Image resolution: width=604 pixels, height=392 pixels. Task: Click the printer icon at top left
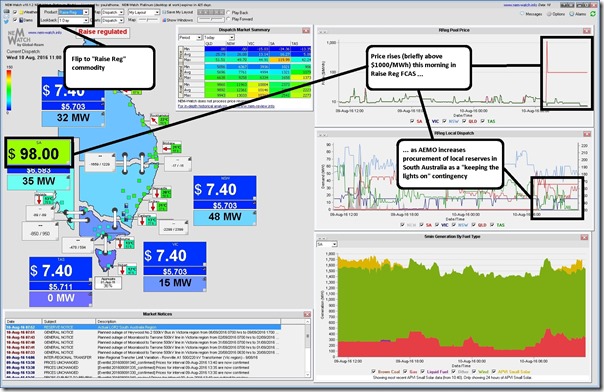point(7,12)
